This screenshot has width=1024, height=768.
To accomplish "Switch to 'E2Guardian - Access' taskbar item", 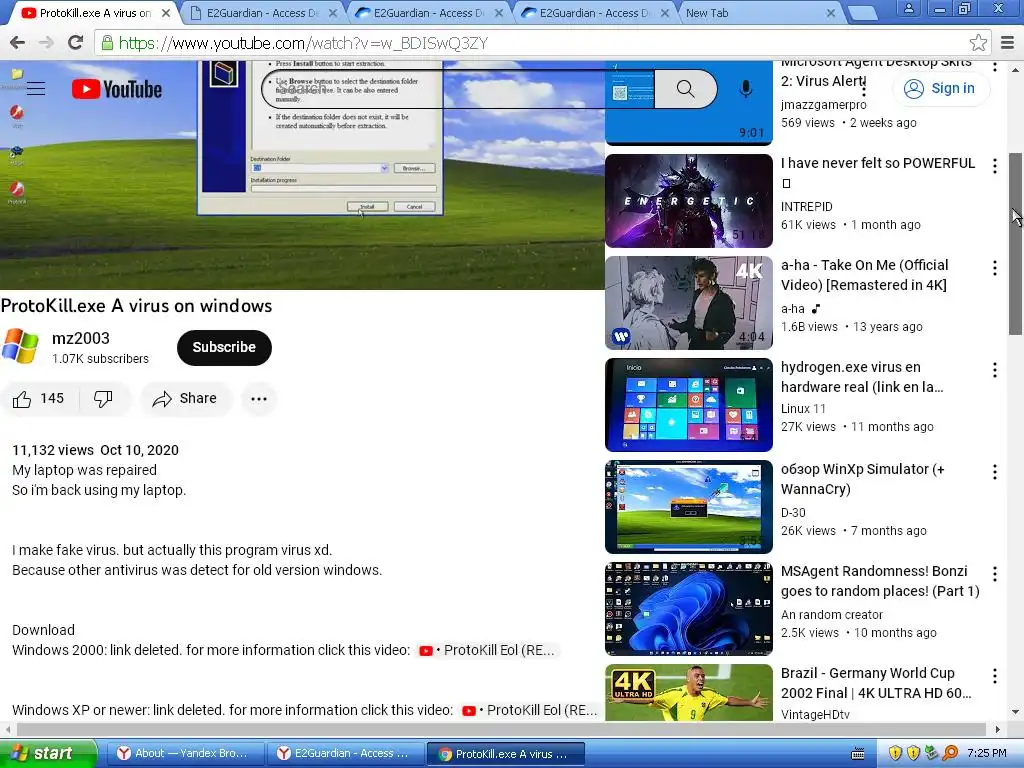I will point(344,754).
